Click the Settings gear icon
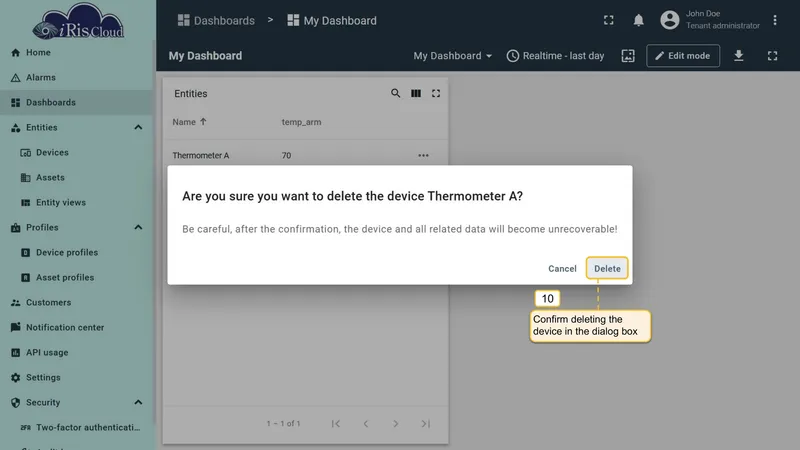 15,378
